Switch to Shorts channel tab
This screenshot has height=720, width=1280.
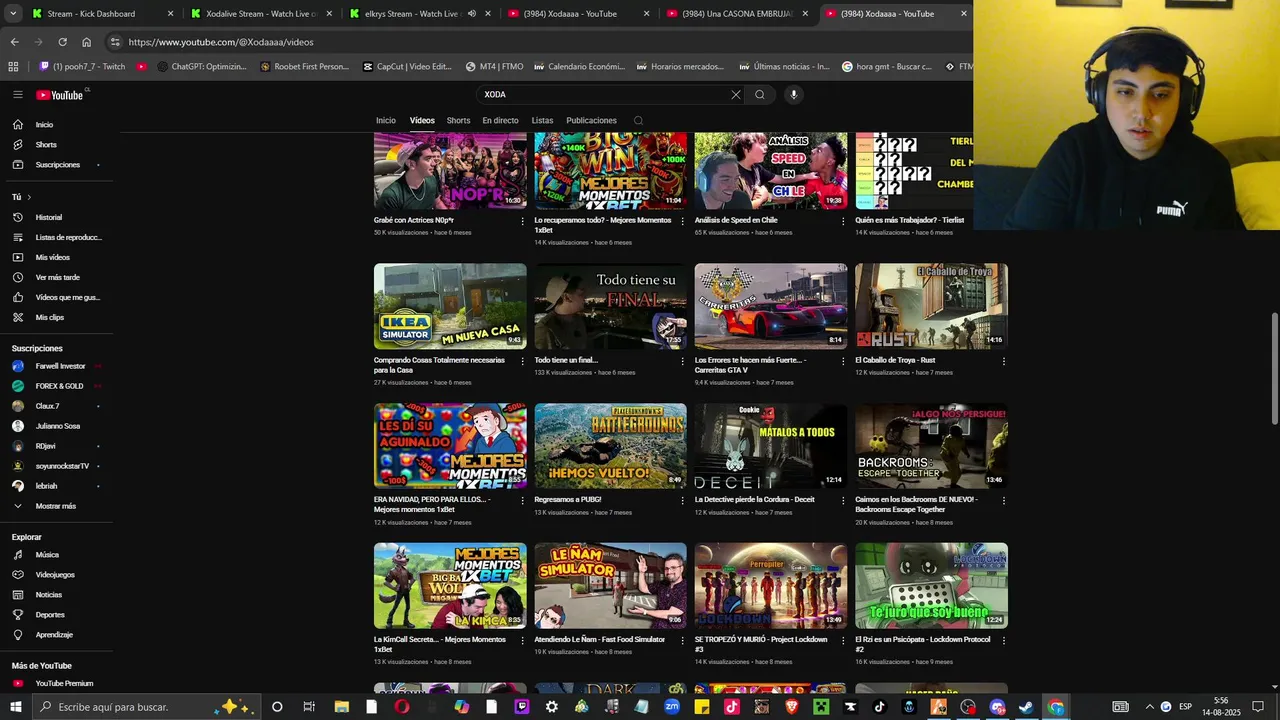click(x=458, y=121)
